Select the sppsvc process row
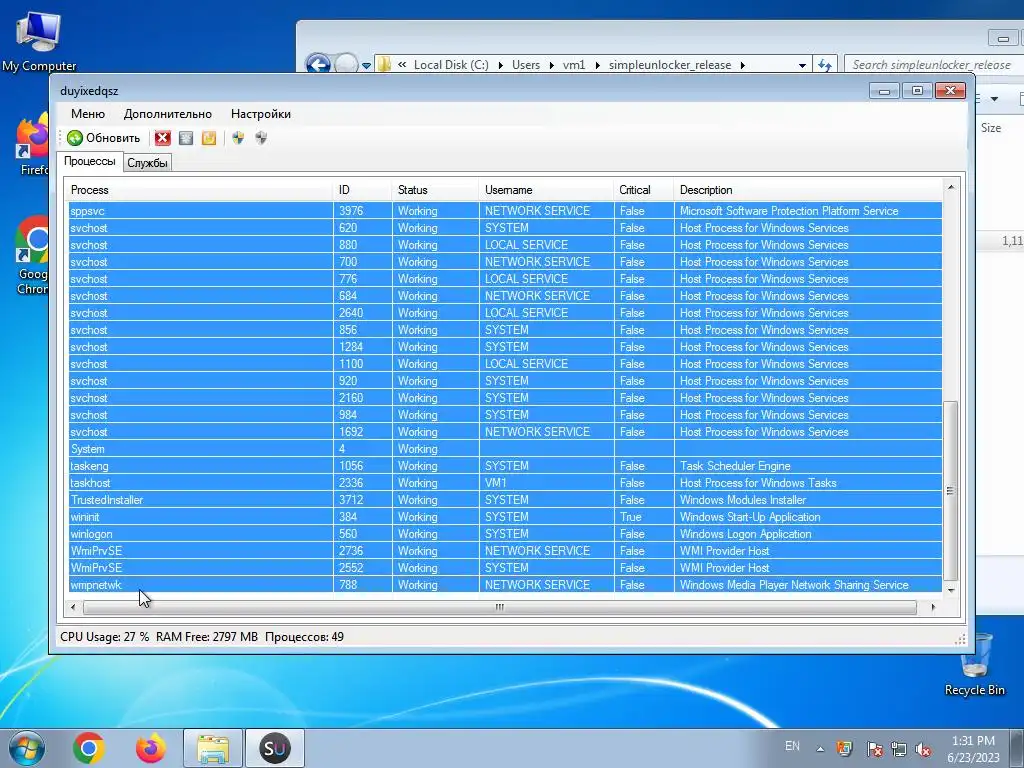 505,211
